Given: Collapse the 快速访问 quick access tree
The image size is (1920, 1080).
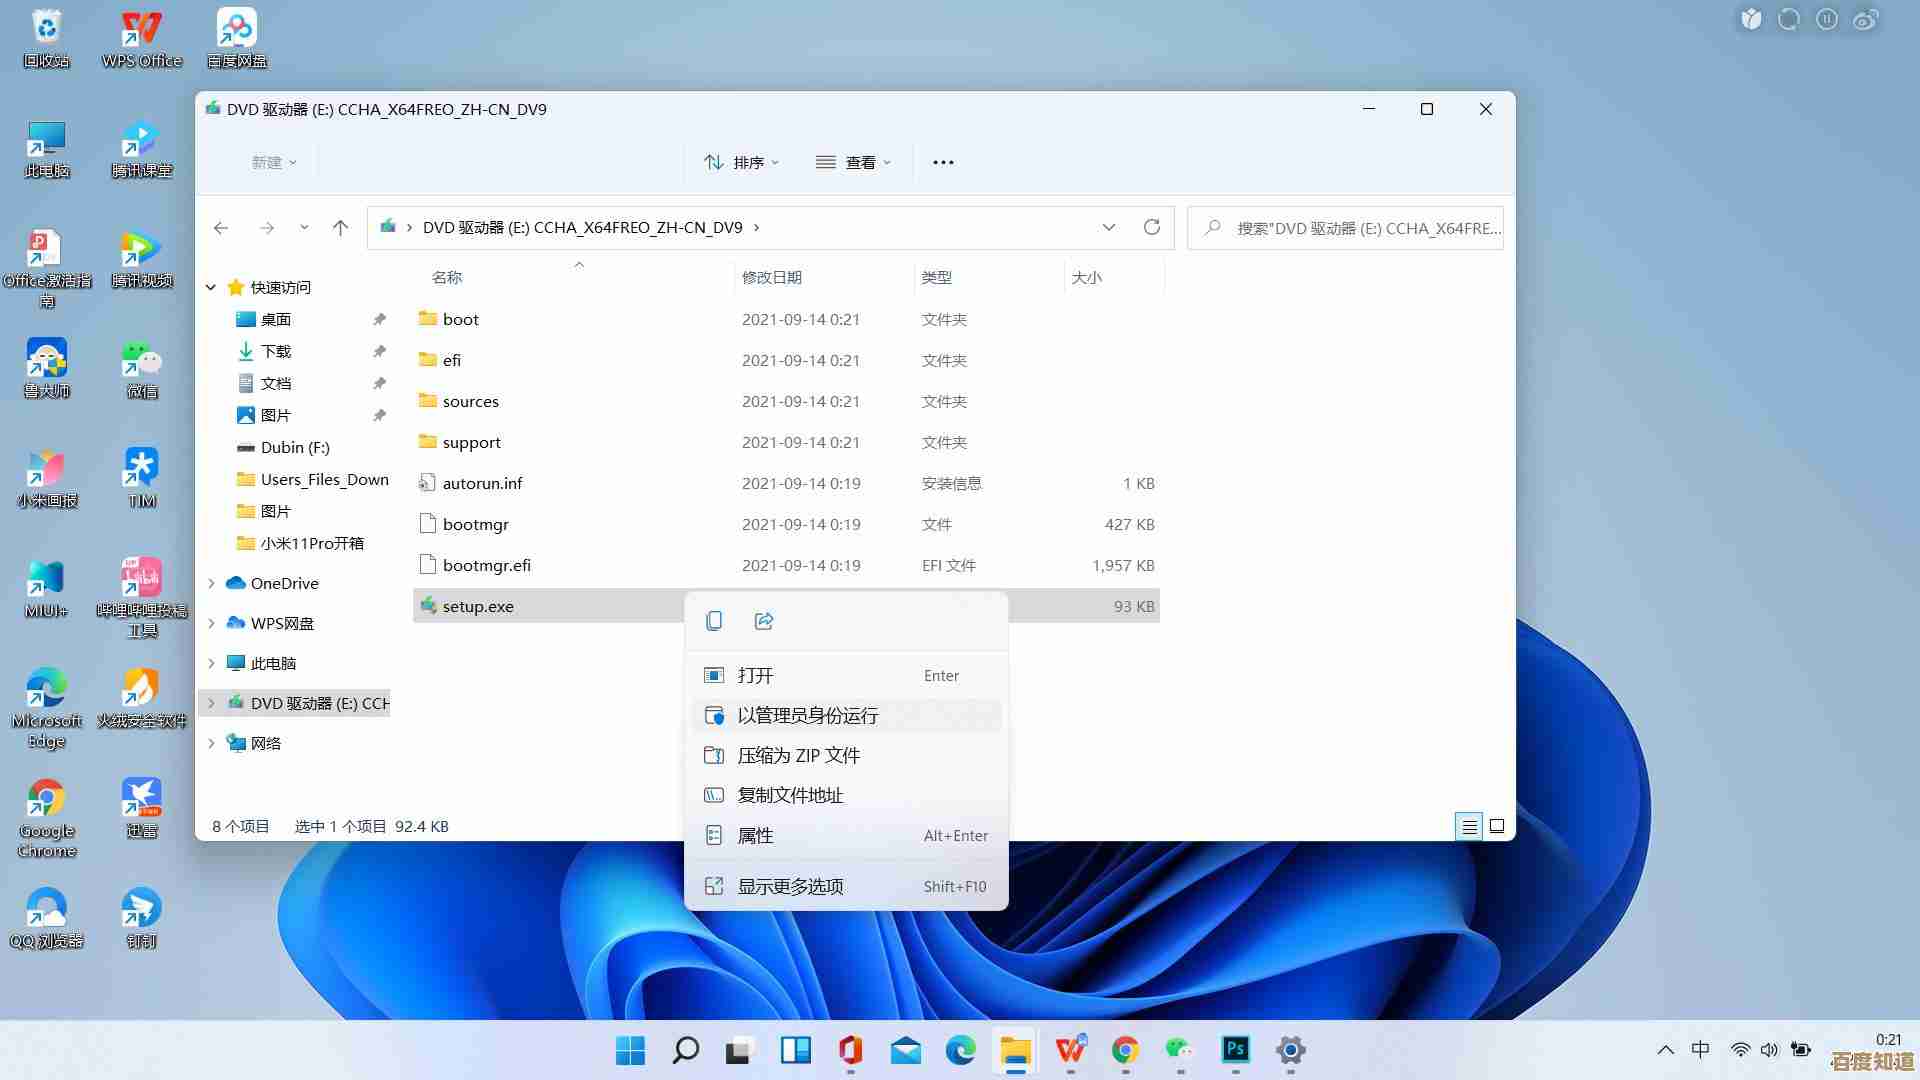Looking at the screenshot, I should pyautogui.click(x=211, y=287).
